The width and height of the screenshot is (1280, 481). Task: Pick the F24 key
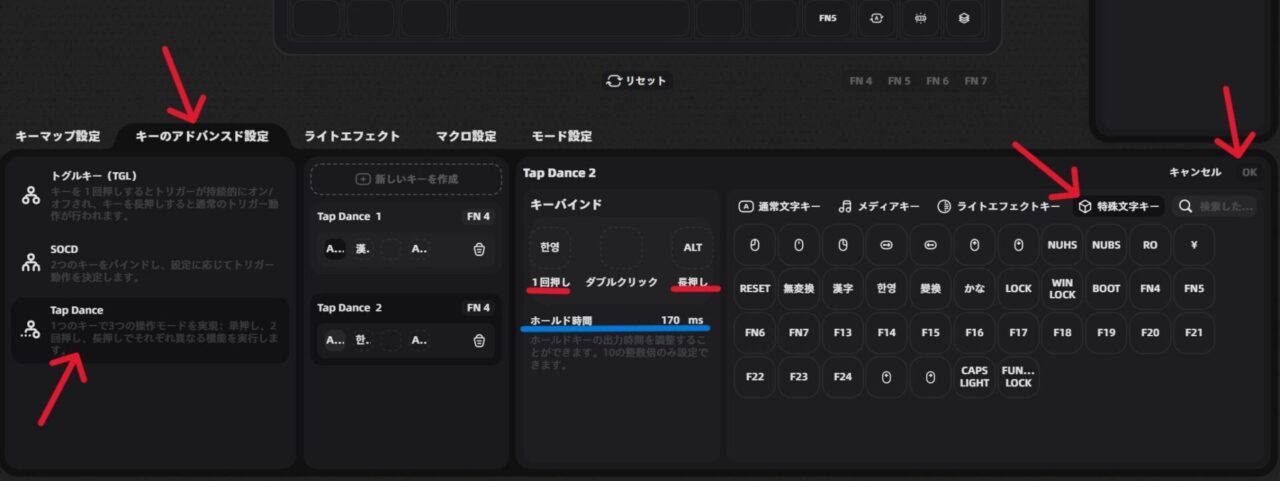[x=843, y=377]
